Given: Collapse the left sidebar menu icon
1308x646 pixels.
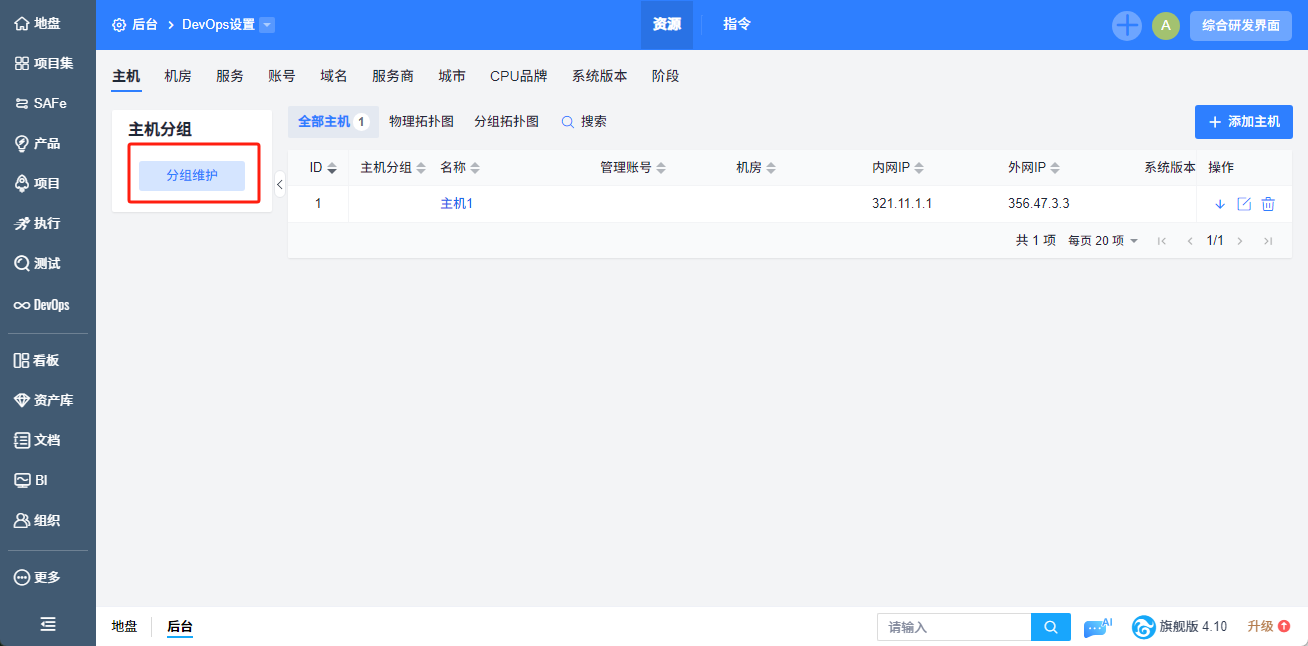Looking at the screenshot, I should [47, 624].
